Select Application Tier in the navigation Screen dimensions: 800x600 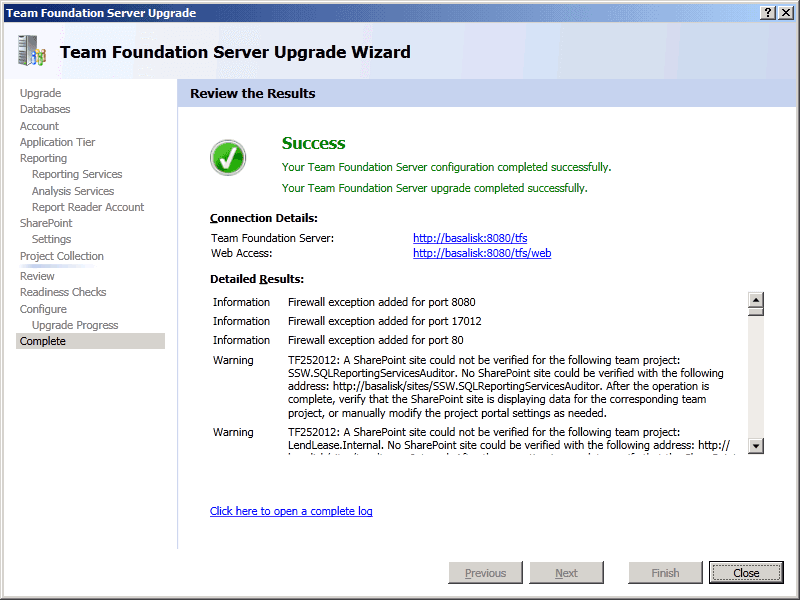[57, 142]
